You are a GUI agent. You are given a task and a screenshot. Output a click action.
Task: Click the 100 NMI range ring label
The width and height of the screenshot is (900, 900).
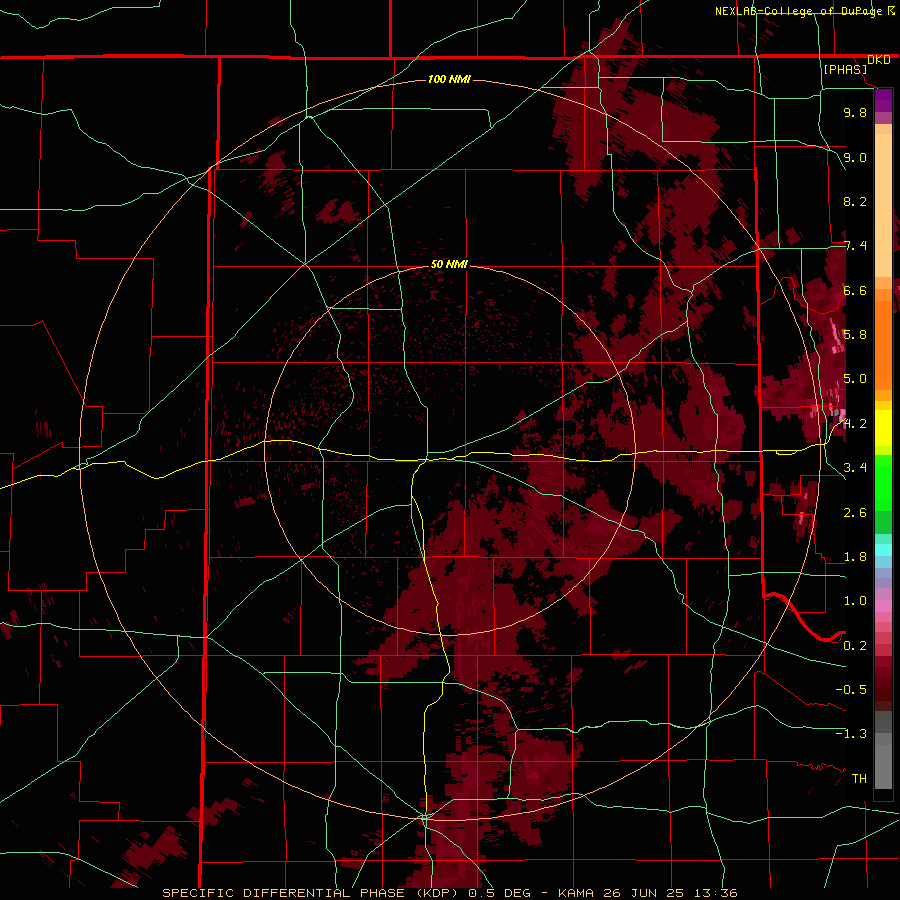click(449, 79)
